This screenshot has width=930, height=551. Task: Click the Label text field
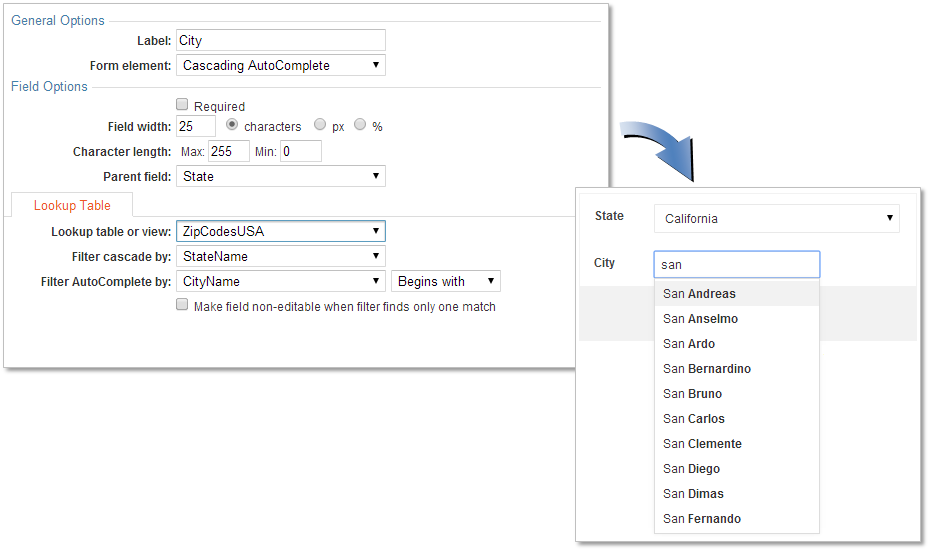[x=281, y=40]
